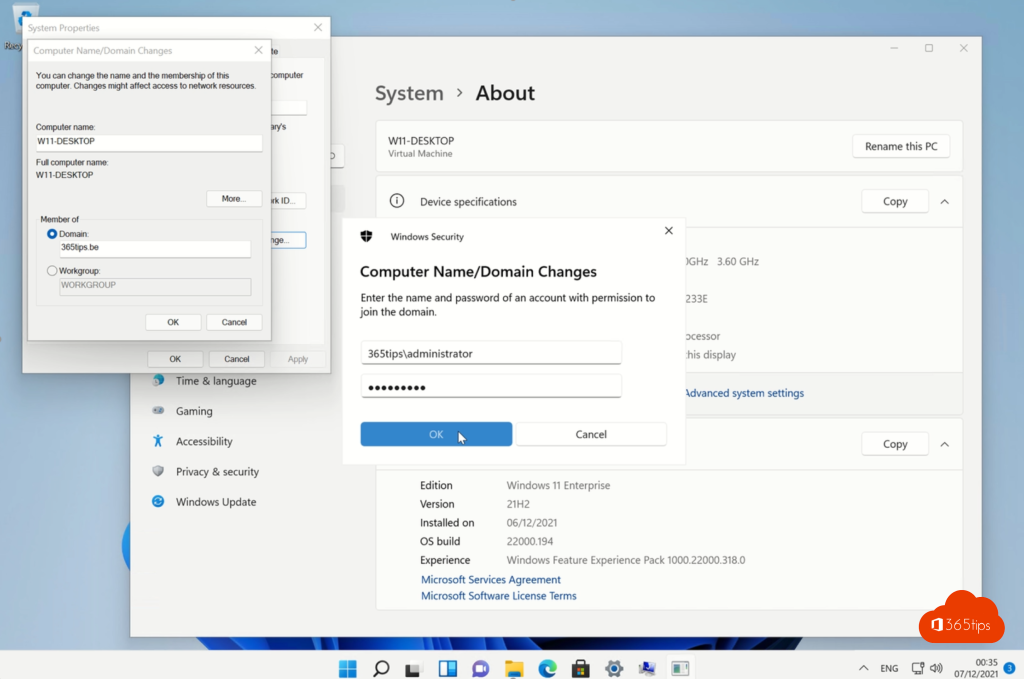Copy the device specifications

tap(895, 201)
